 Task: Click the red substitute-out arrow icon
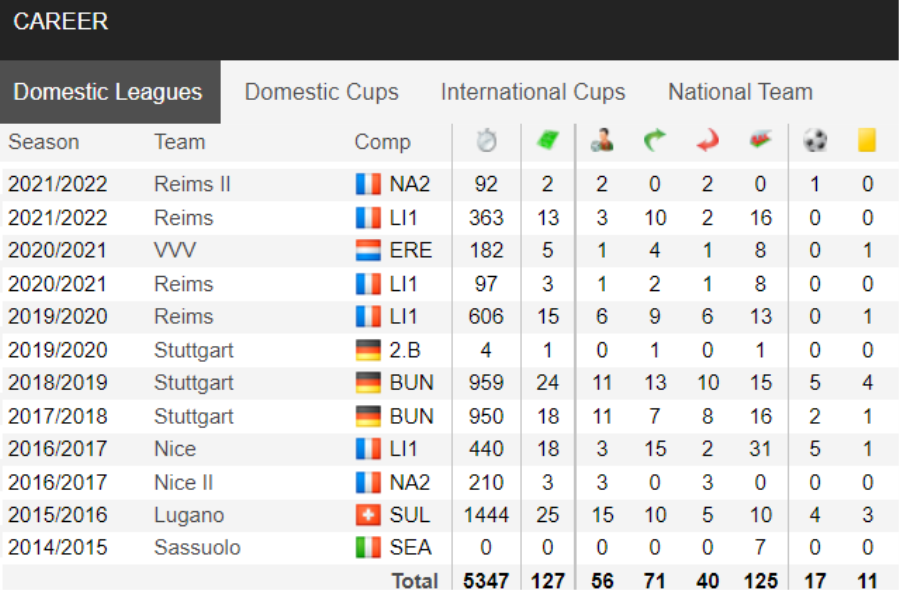pyautogui.click(x=708, y=140)
